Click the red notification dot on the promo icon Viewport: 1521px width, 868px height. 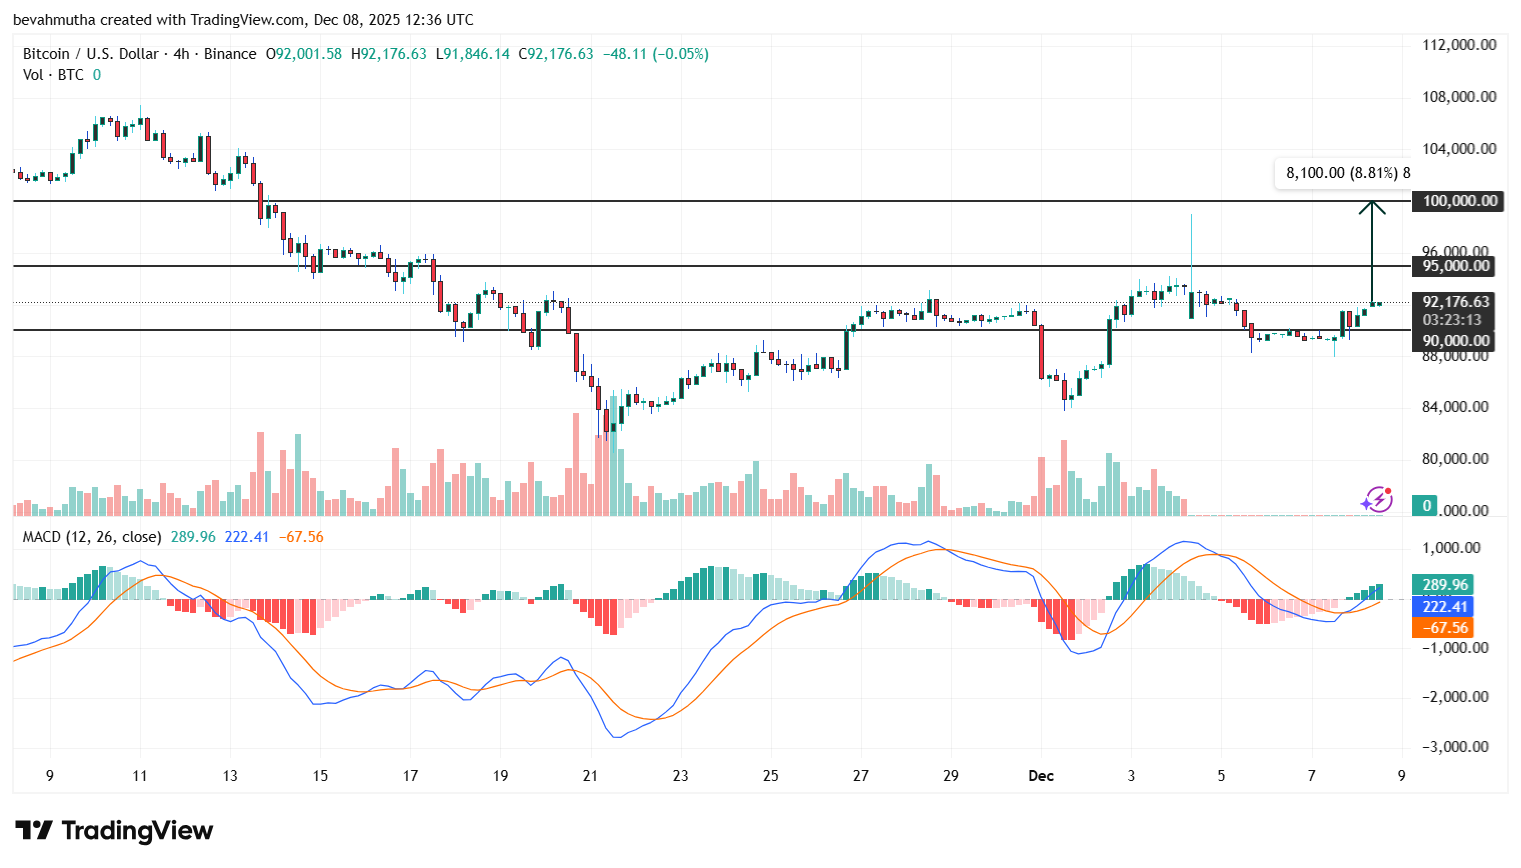(x=1387, y=490)
